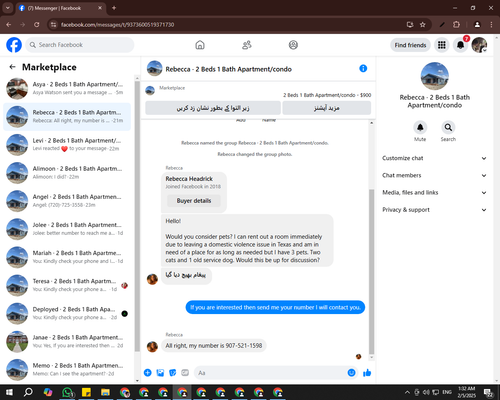This screenshot has width=500, height=400.
Task: Expand Customize chat section
Action: tap(434, 158)
